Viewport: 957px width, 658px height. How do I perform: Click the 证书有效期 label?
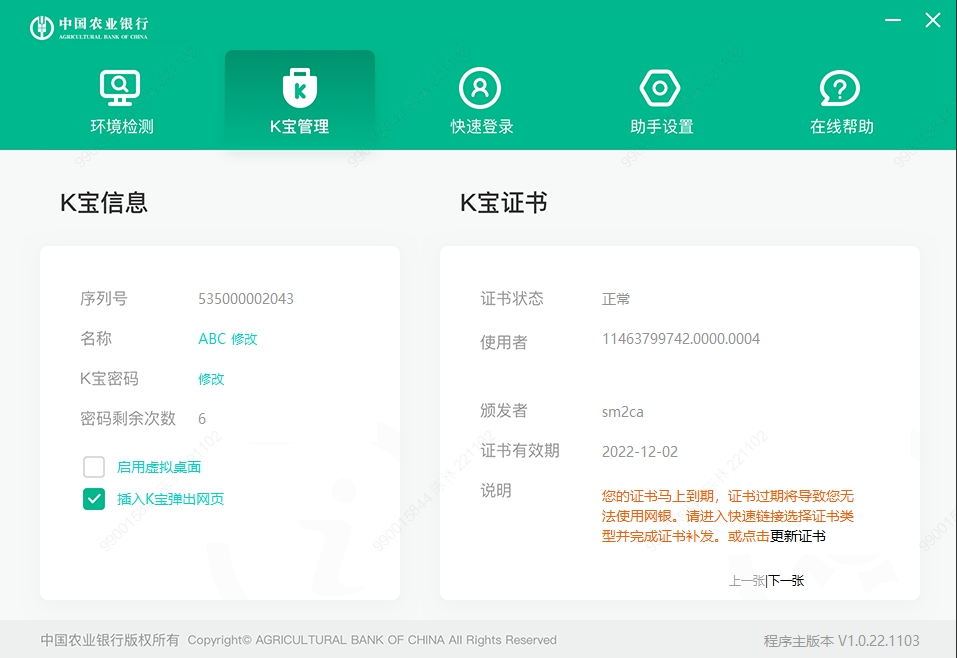pos(520,450)
